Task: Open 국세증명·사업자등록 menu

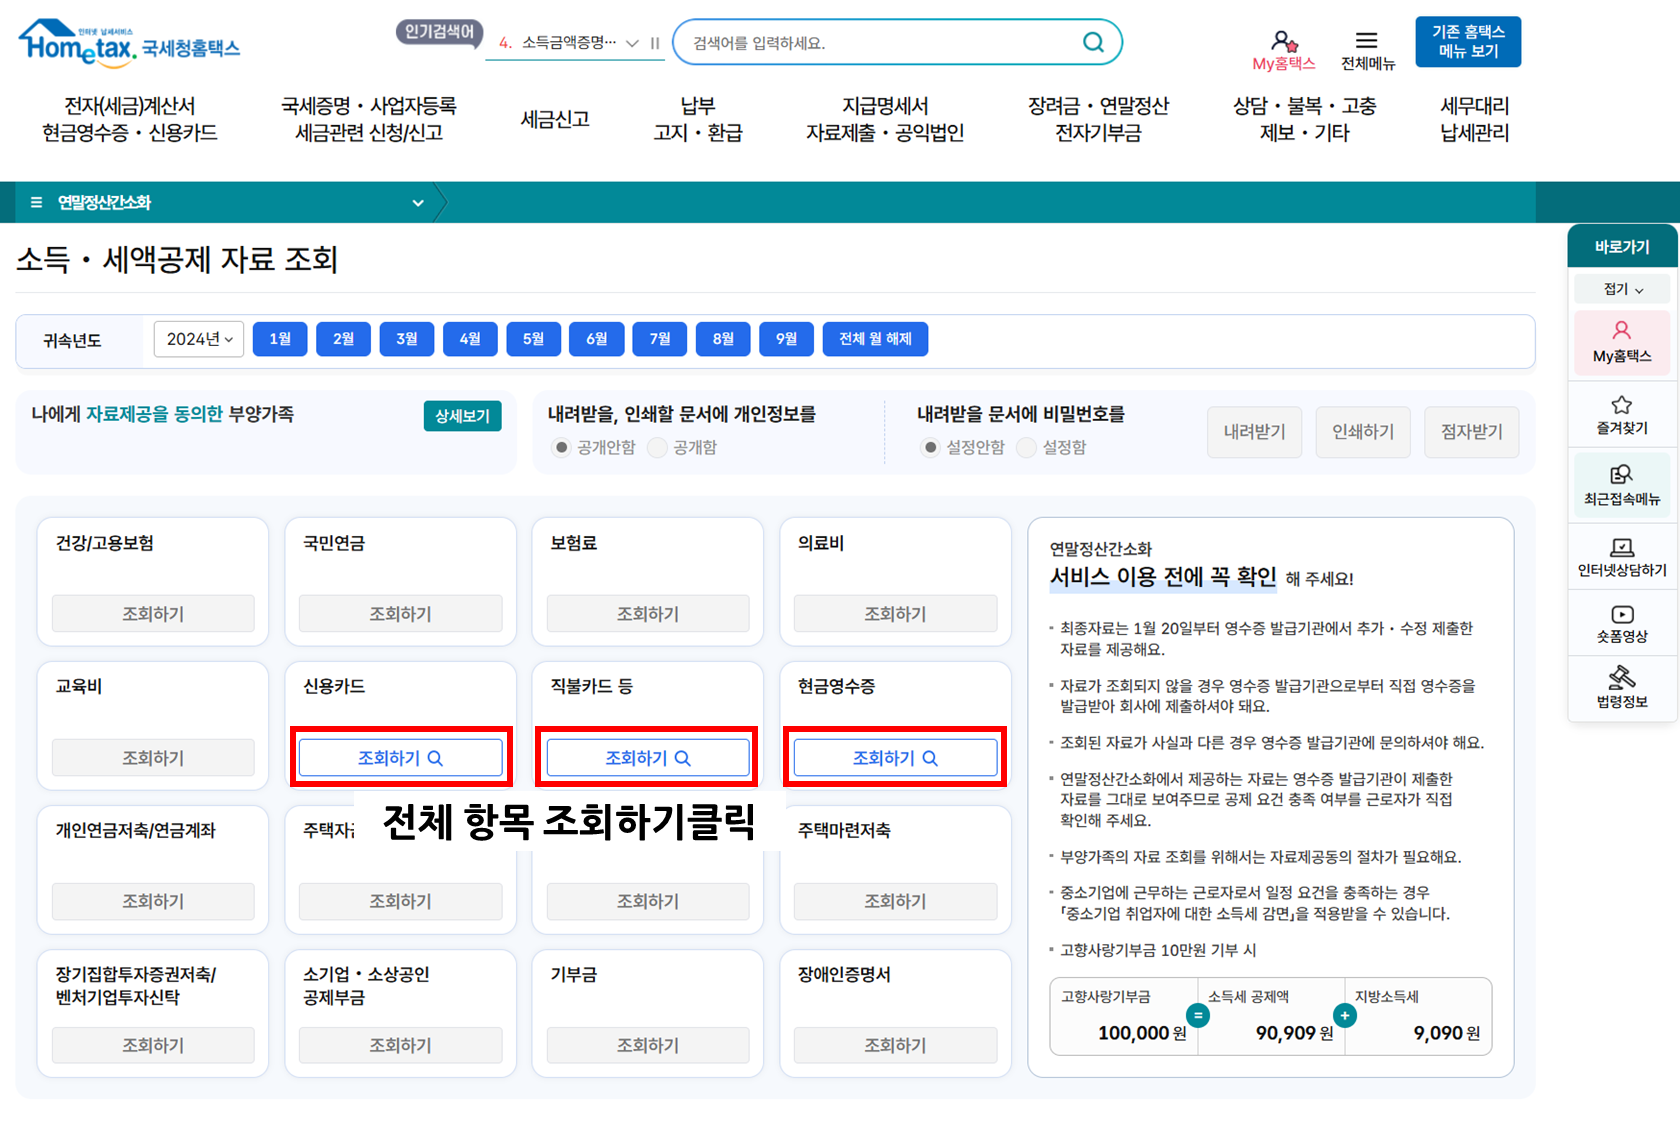Action: tap(369, 119)
